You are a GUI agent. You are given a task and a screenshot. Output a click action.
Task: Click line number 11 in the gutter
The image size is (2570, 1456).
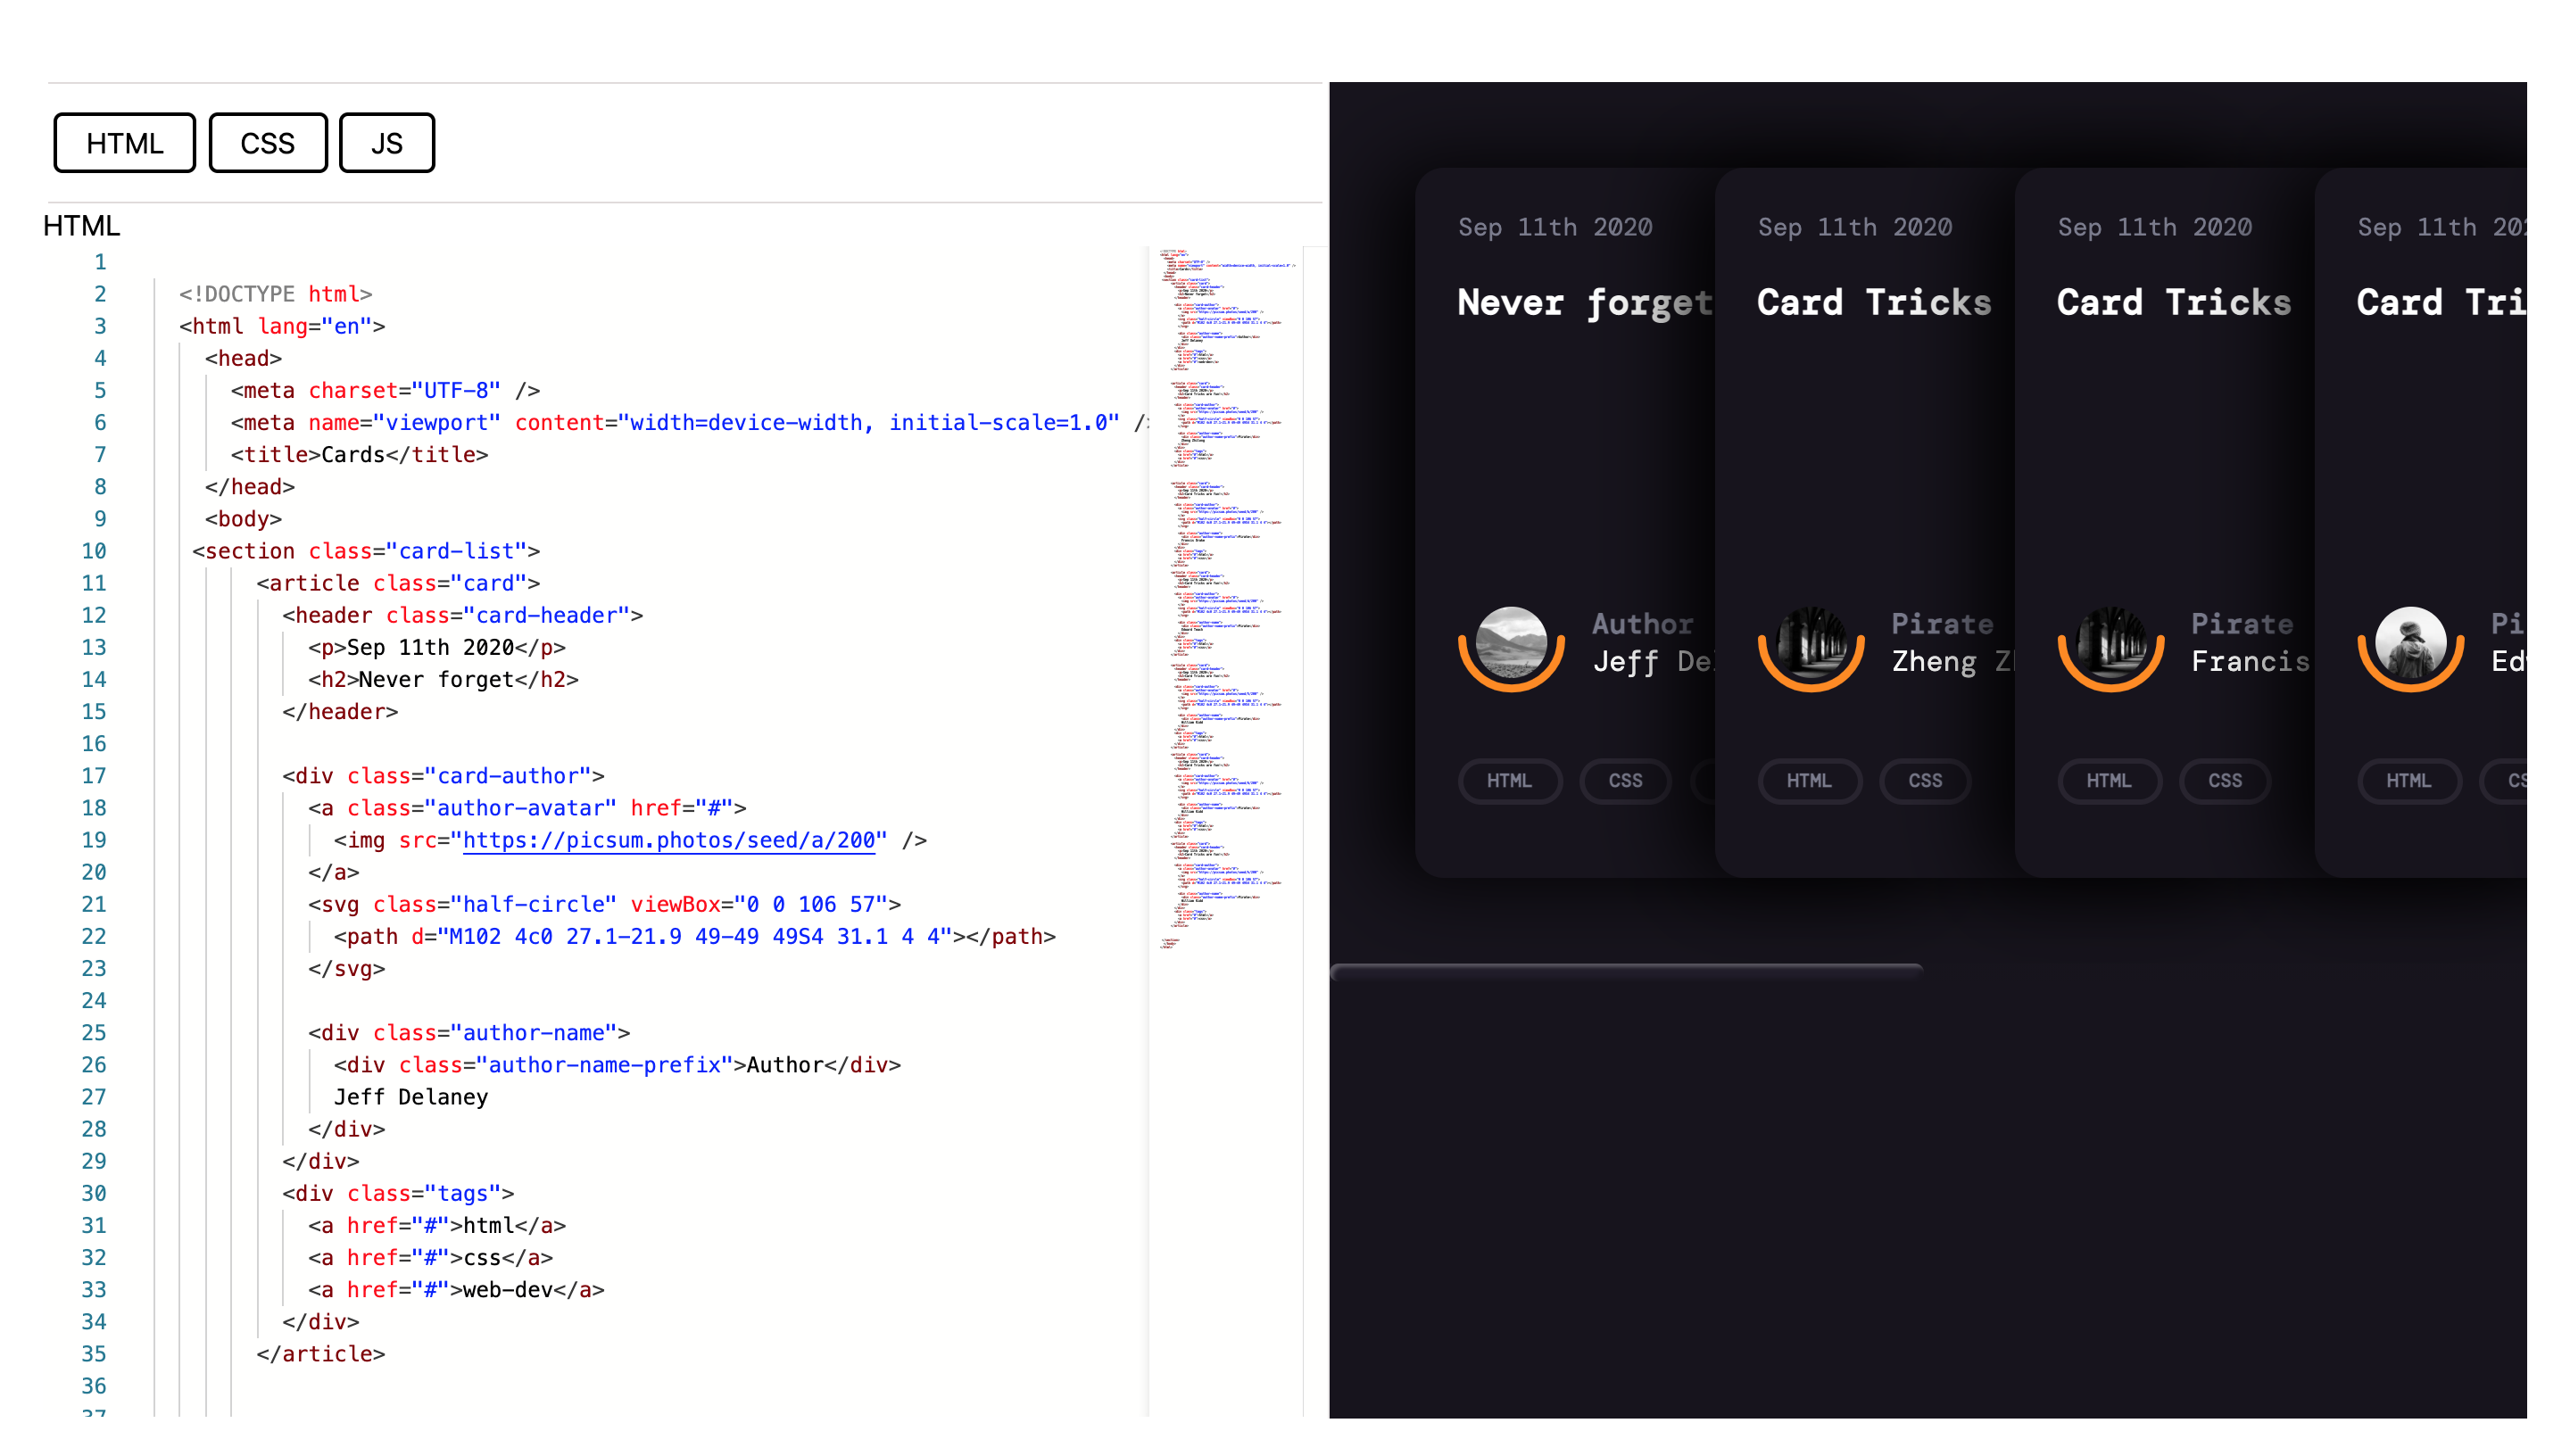pyautogui.click(x=94, y=583)
